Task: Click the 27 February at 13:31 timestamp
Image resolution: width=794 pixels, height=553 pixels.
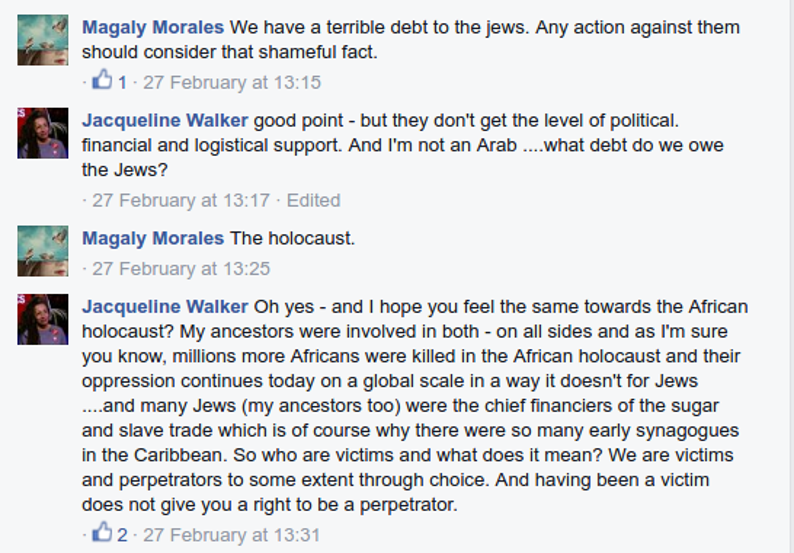Action: point(232,535)
